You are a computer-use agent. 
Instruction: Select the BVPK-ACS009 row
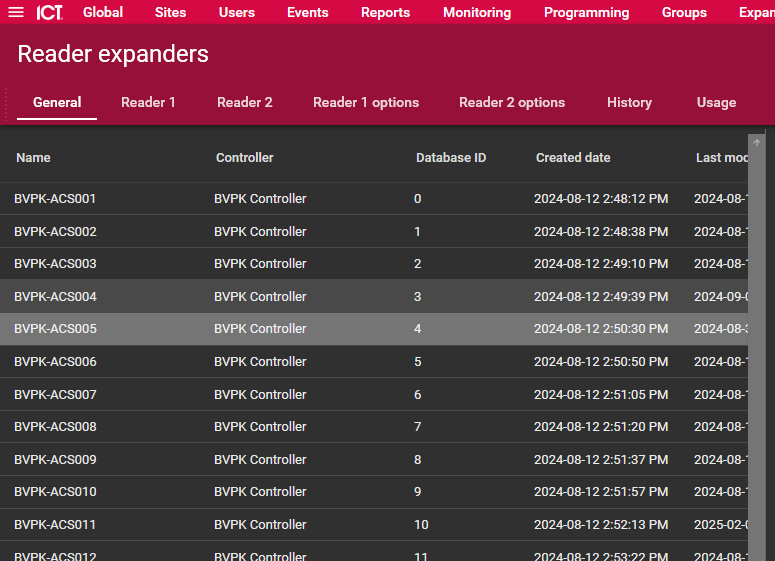click(x=374, y=460)
